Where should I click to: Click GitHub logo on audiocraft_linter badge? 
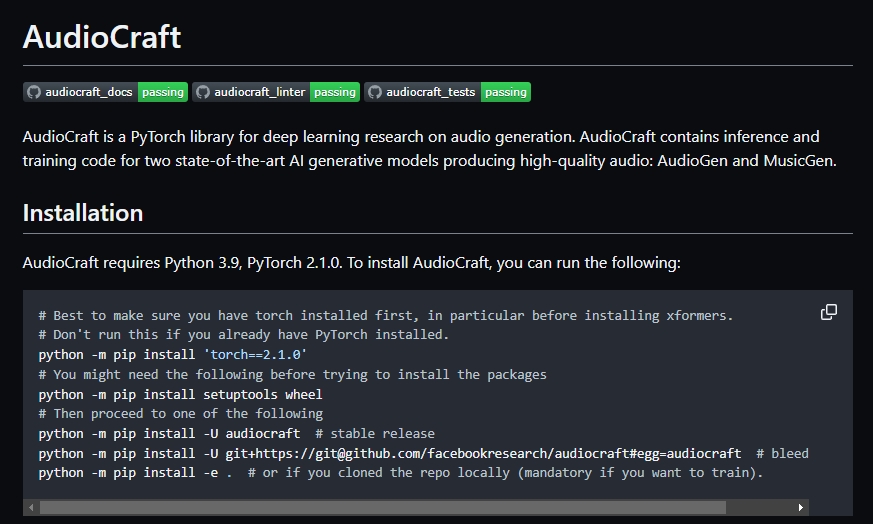pyautogui.click(x=203, y=92)
